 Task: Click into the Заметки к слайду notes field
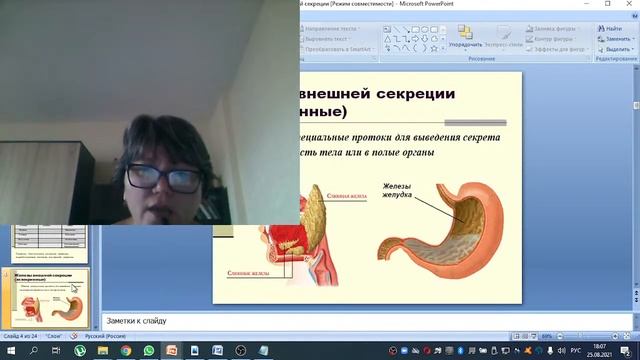366,321
